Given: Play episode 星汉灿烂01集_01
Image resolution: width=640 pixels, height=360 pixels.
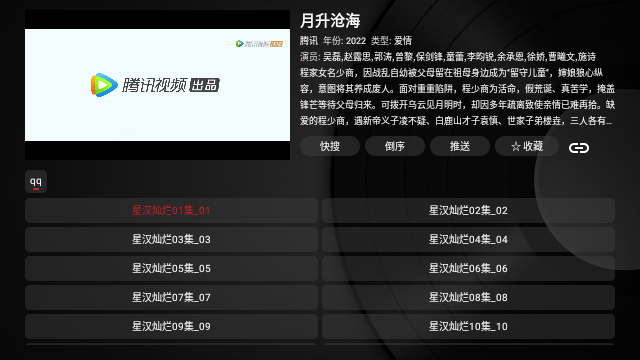Looking at the screenshot, I should 171,211.
